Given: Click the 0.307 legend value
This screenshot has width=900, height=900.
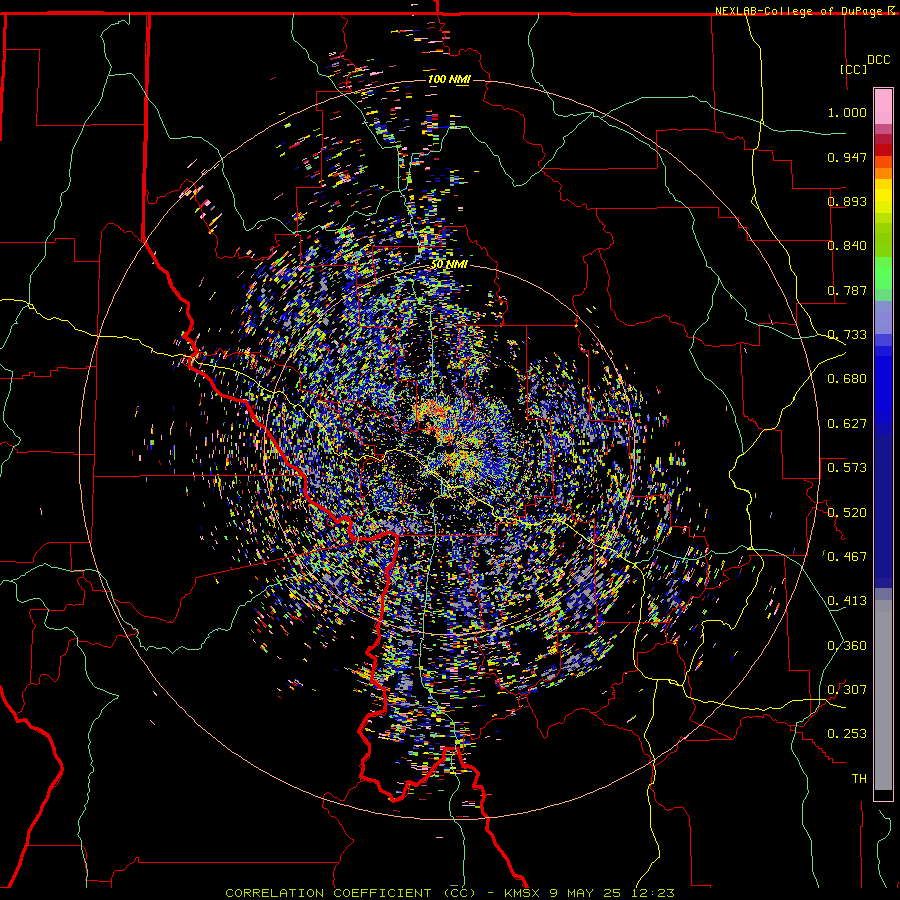Looking at the screenshot, I should coord(847,690).
